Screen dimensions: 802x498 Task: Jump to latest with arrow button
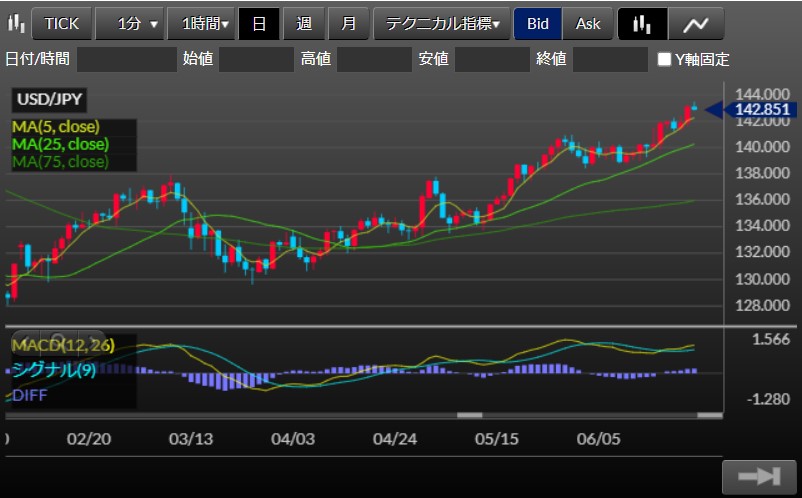coord(759,477)
